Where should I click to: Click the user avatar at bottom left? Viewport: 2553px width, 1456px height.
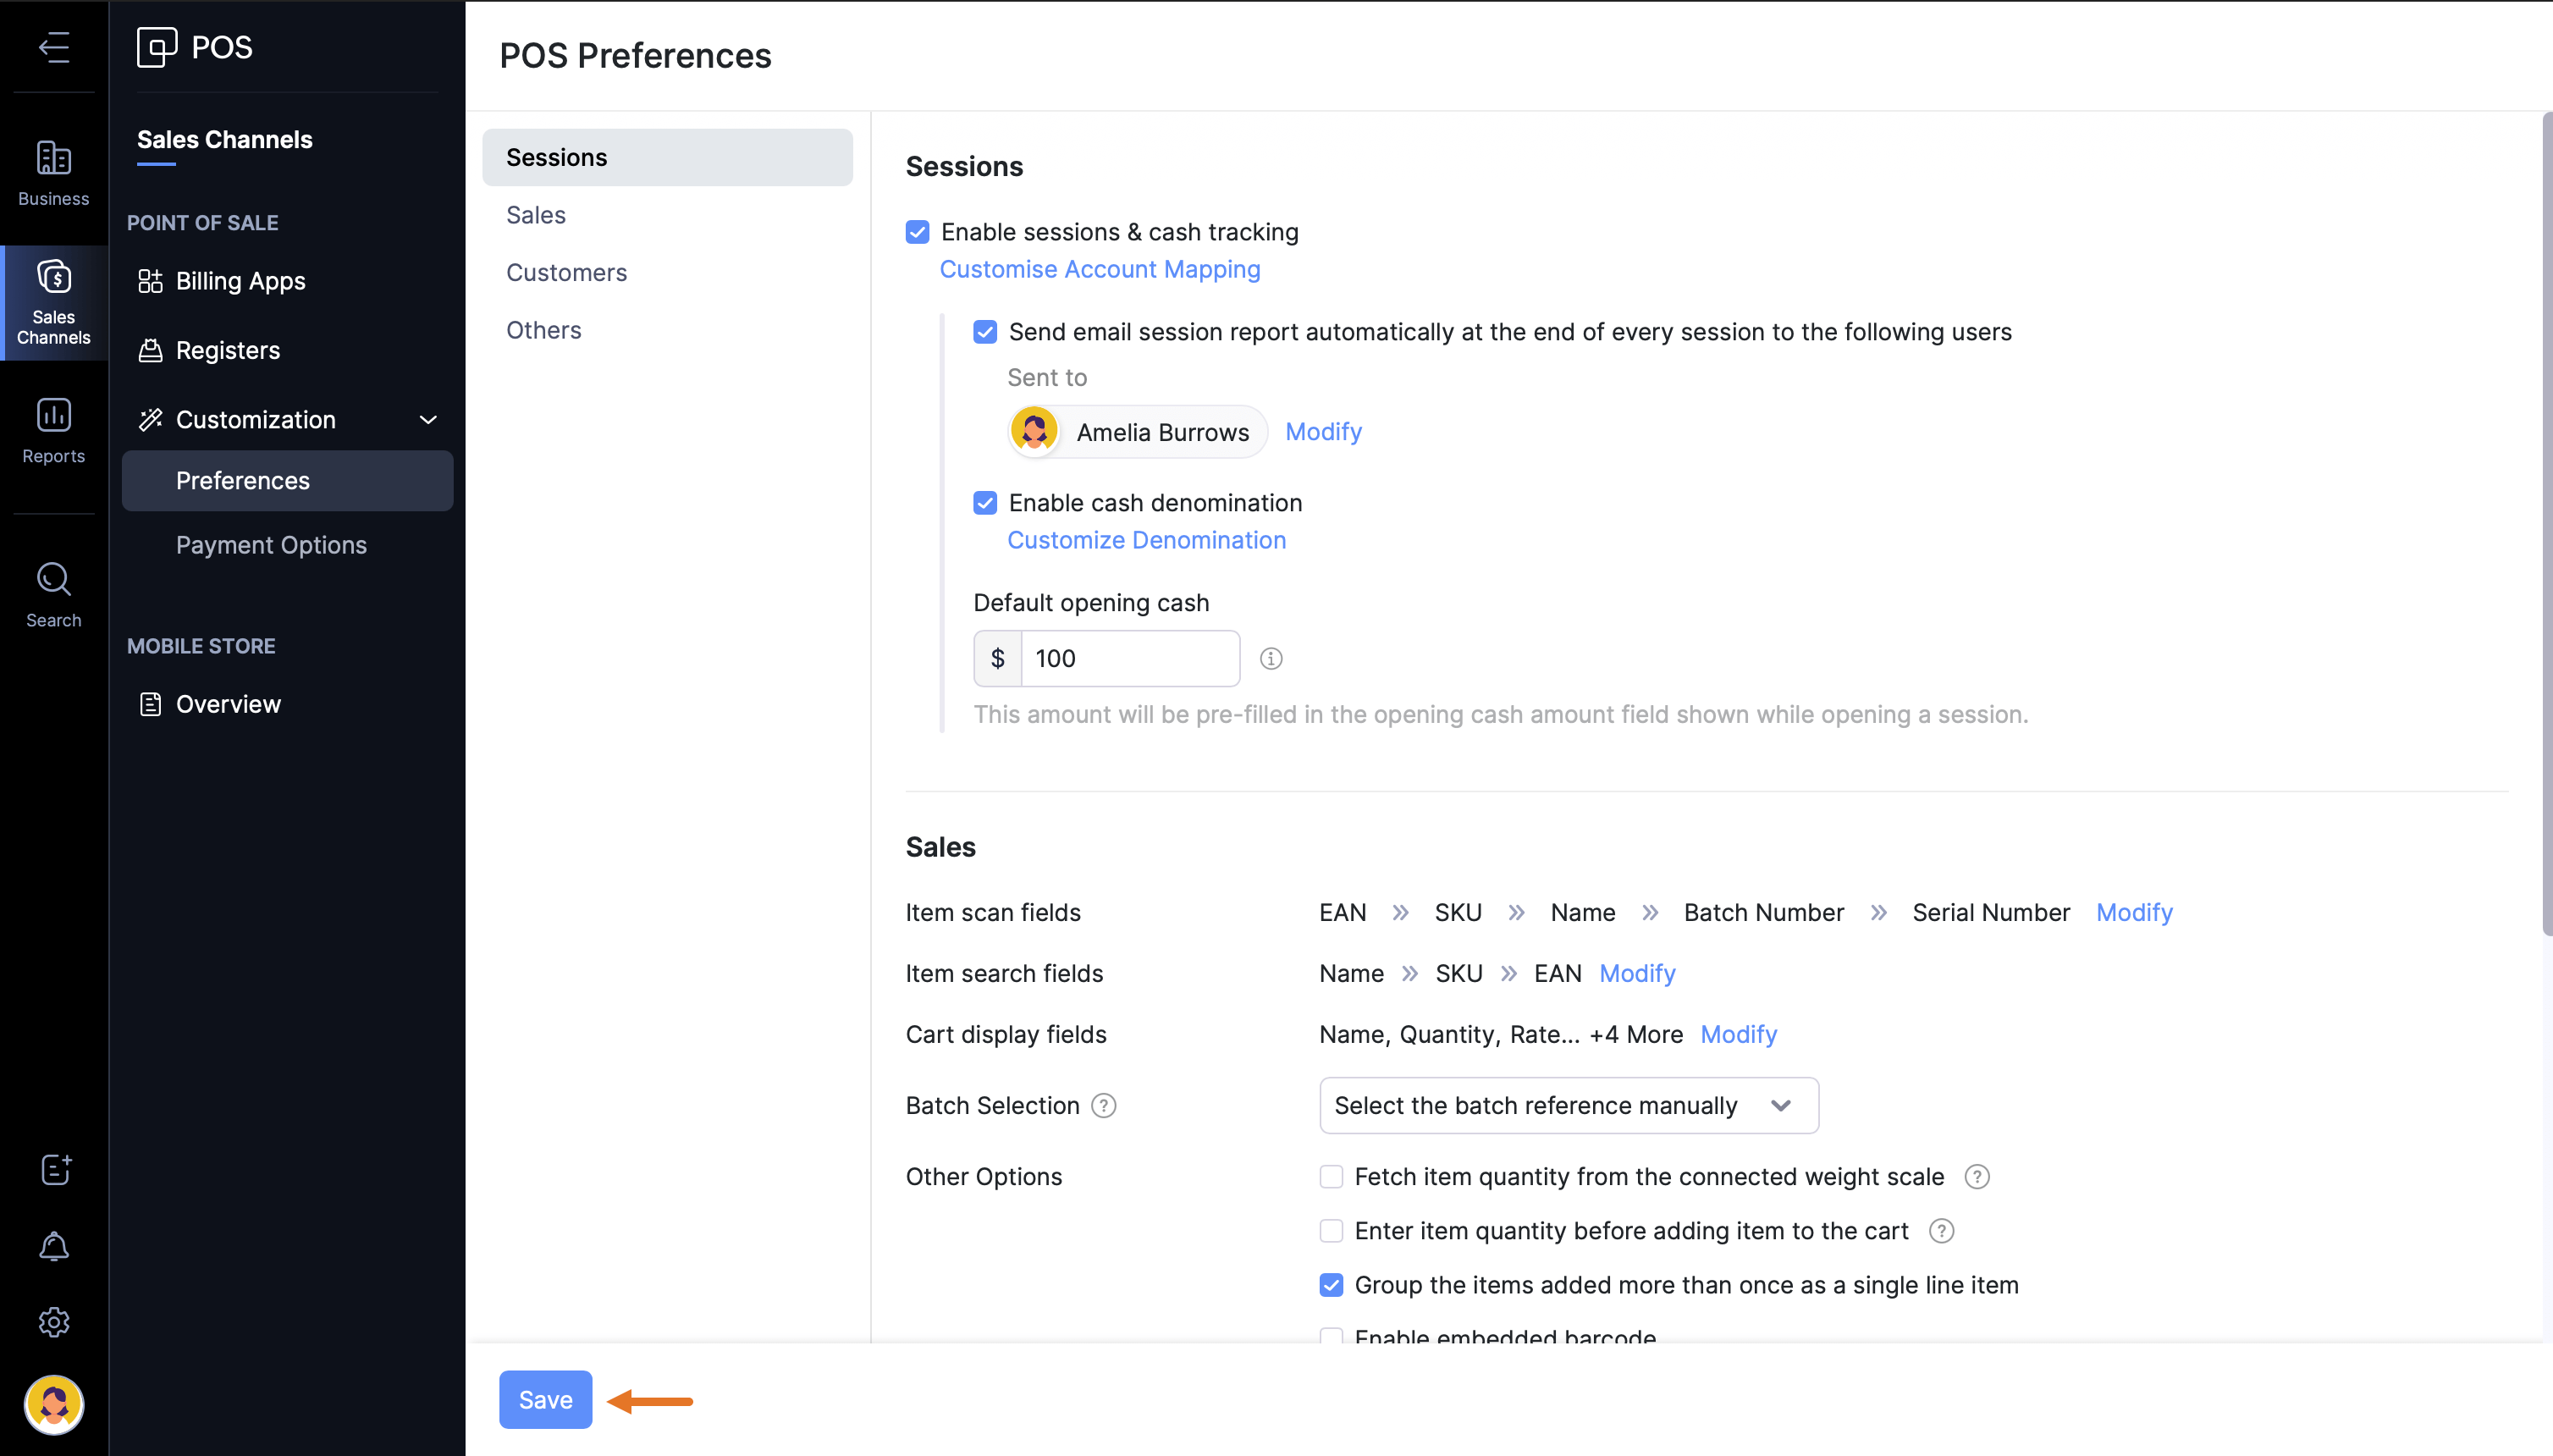[54, 1404]
